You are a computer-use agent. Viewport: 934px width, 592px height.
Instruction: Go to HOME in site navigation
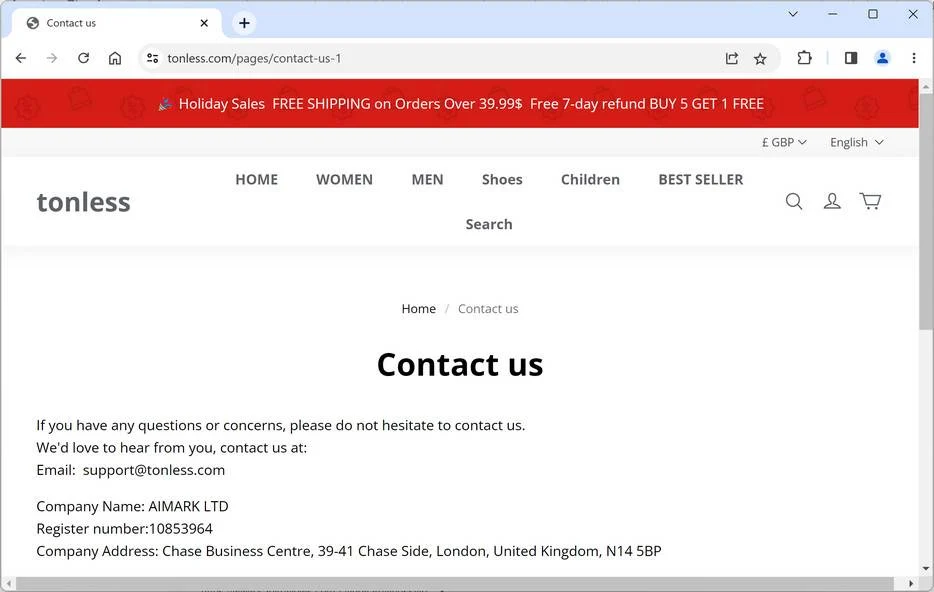click(257, 179)
